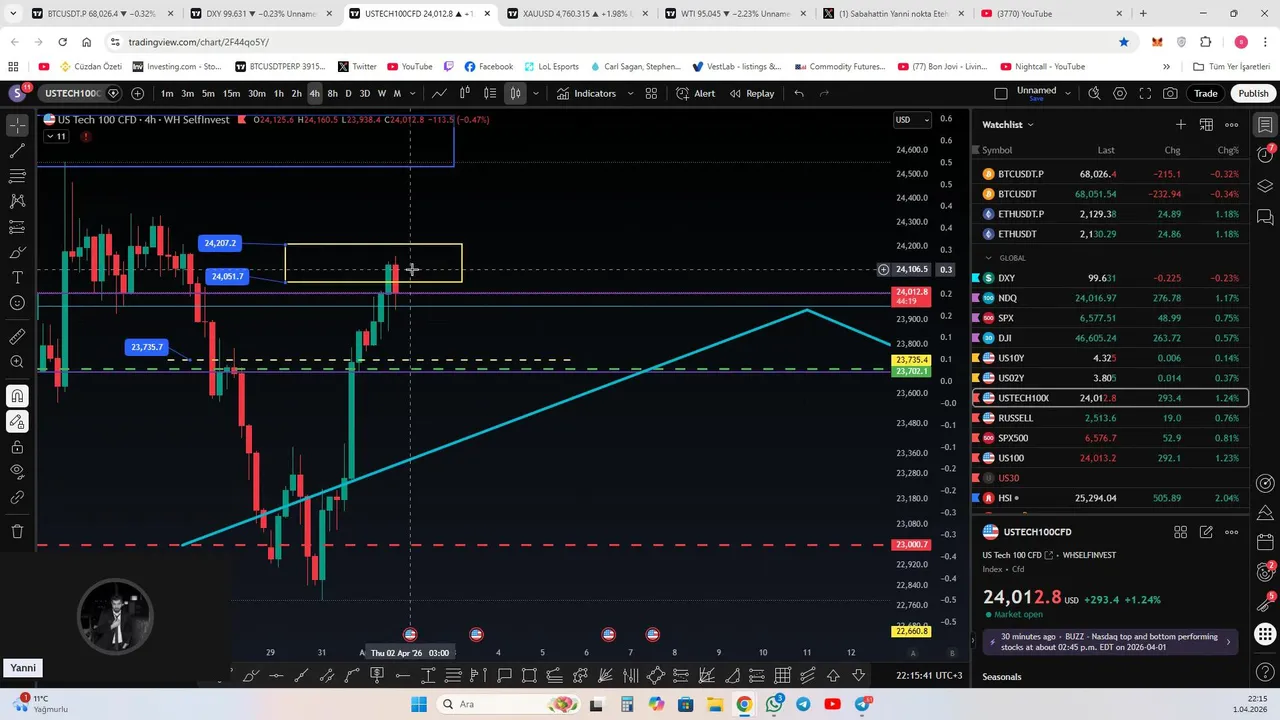1280x720 pixels.
Task: Select ETHUSDT.P watchlist row
Action: tap(1110, 214)
